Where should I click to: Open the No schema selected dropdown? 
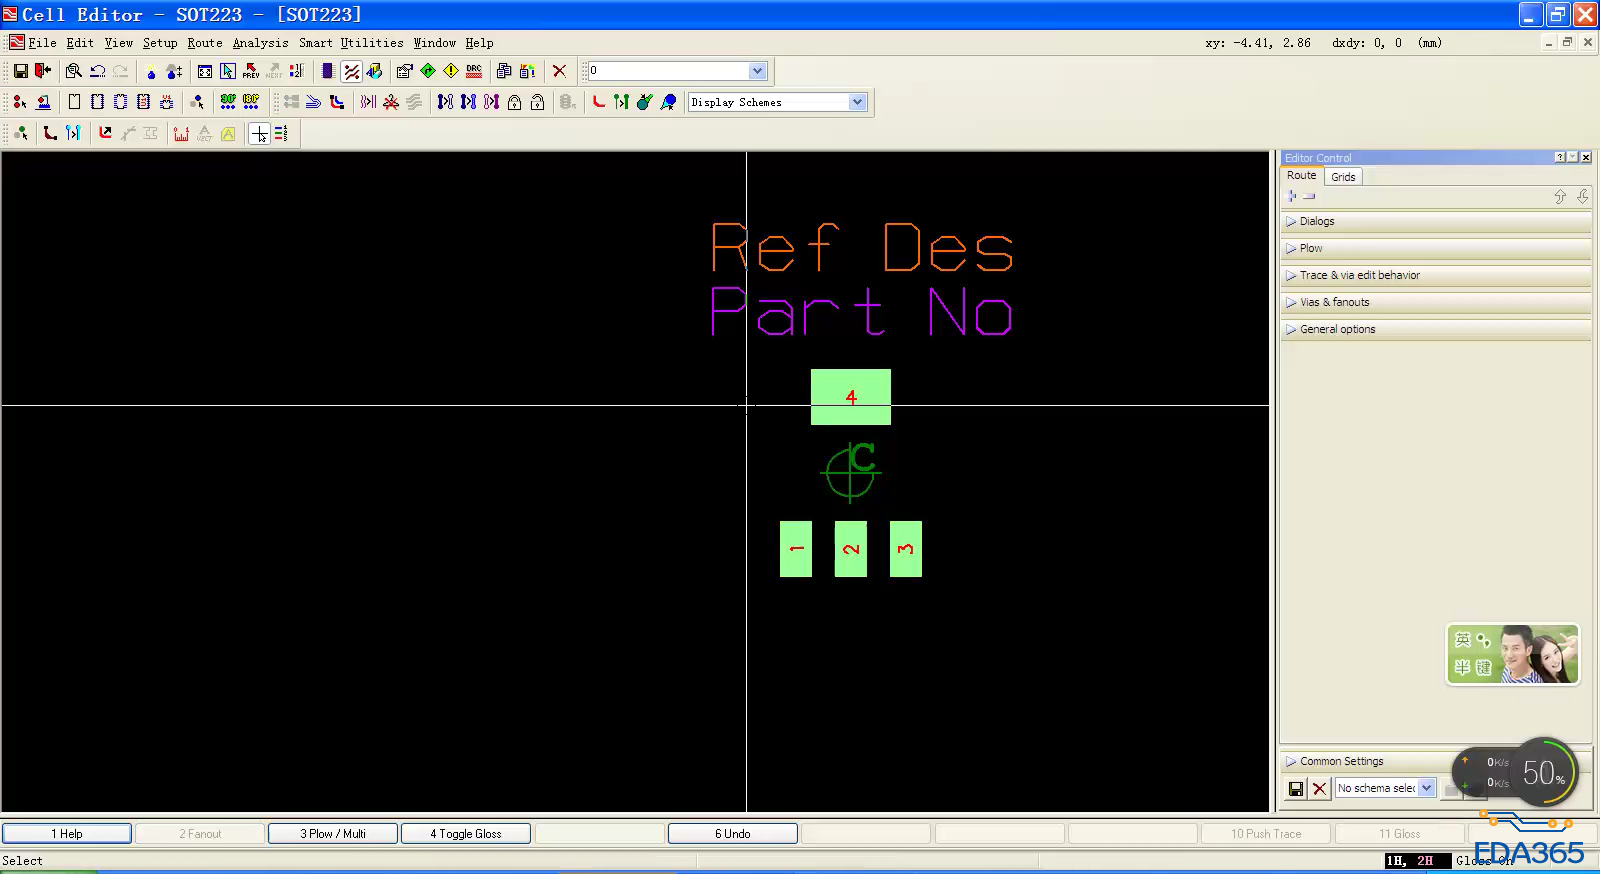tap(1427, 788)
